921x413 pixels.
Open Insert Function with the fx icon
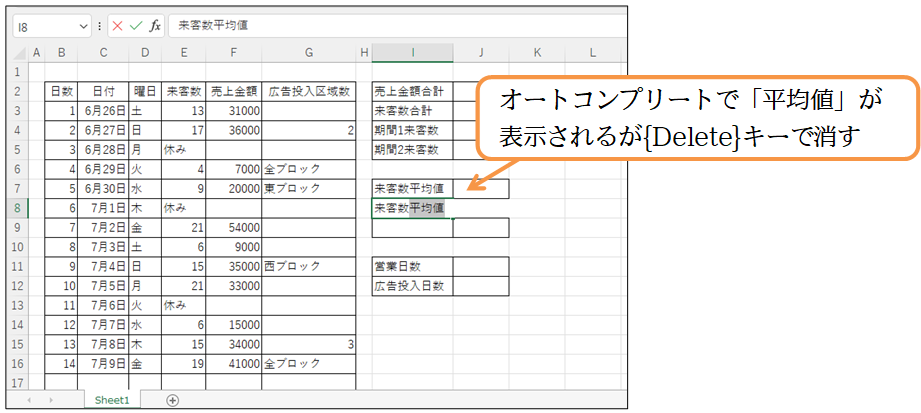coord(155,26)
